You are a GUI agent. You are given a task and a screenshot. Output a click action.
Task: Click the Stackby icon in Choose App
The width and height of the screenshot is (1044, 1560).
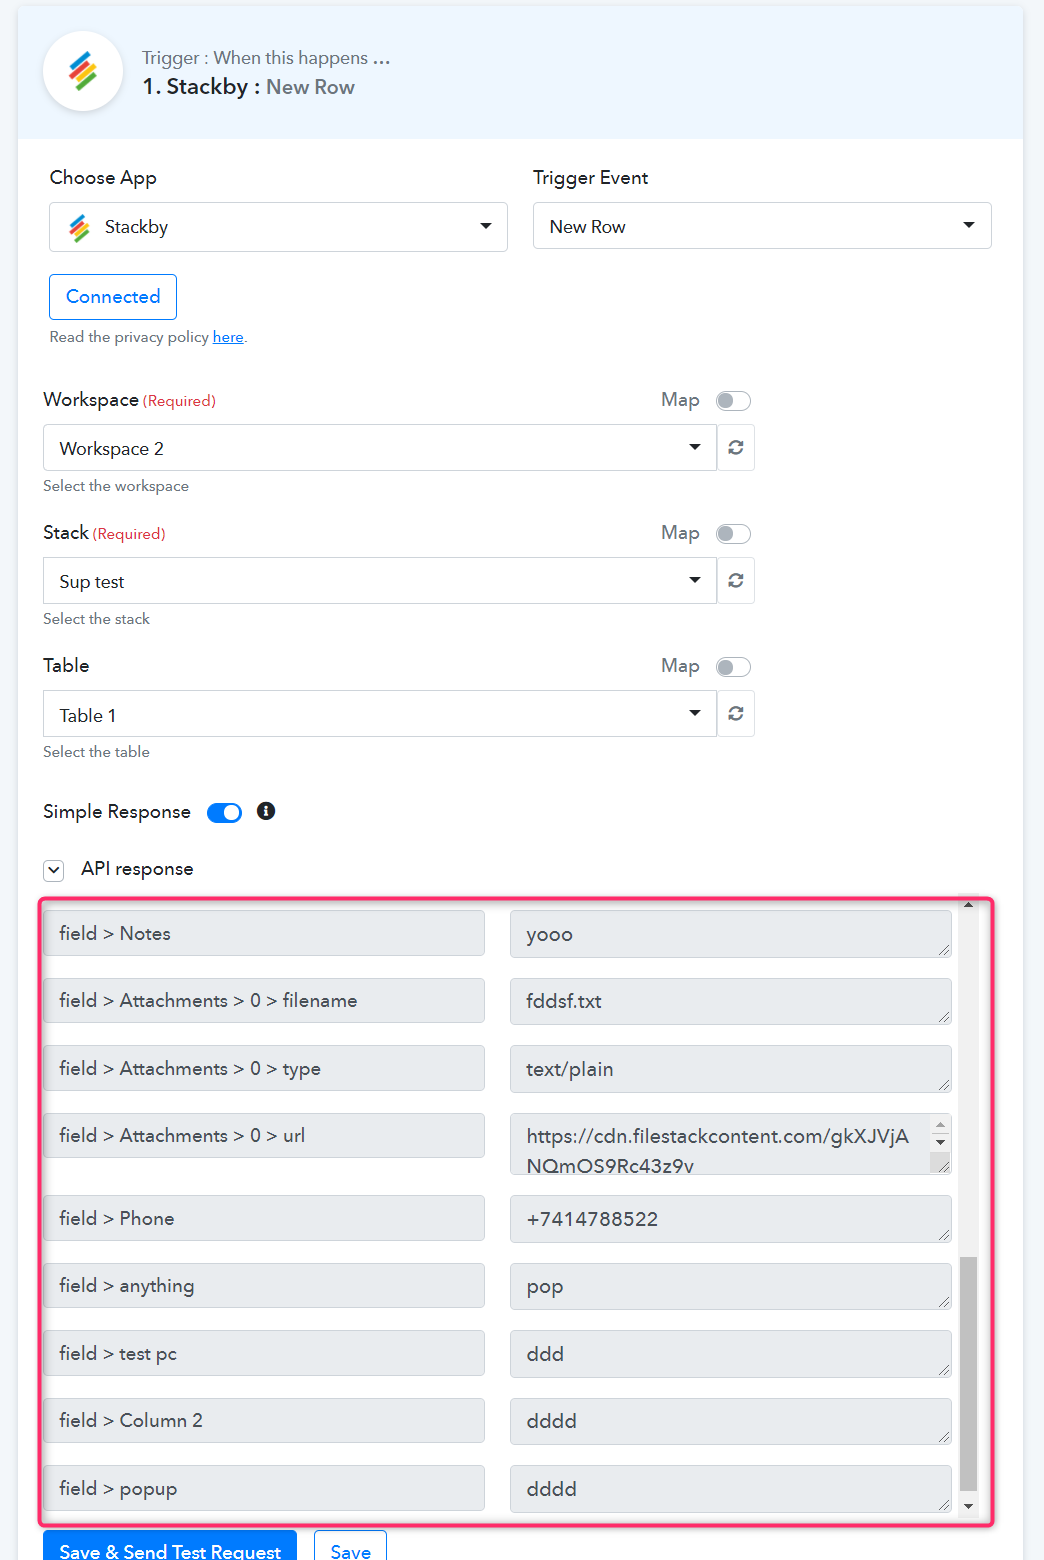[x=79, y=228]
